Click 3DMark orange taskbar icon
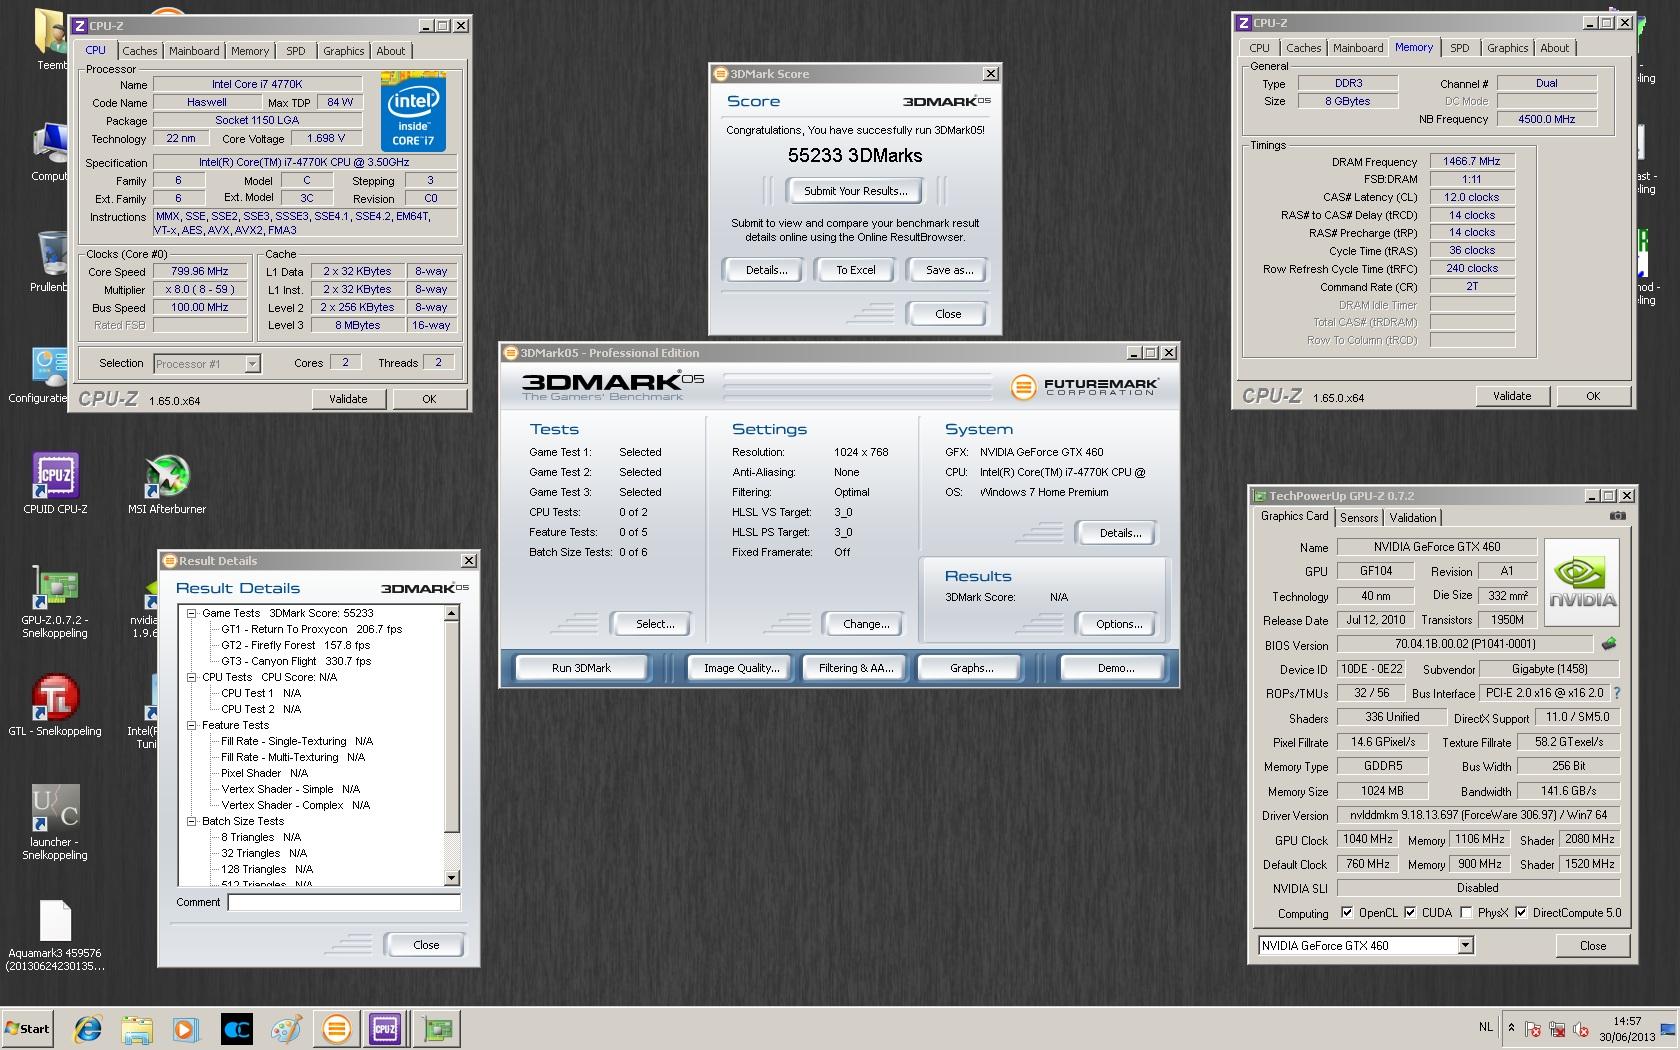Image resolution: width=1680 pixels, height=1050 pixels. (336, 1028)
